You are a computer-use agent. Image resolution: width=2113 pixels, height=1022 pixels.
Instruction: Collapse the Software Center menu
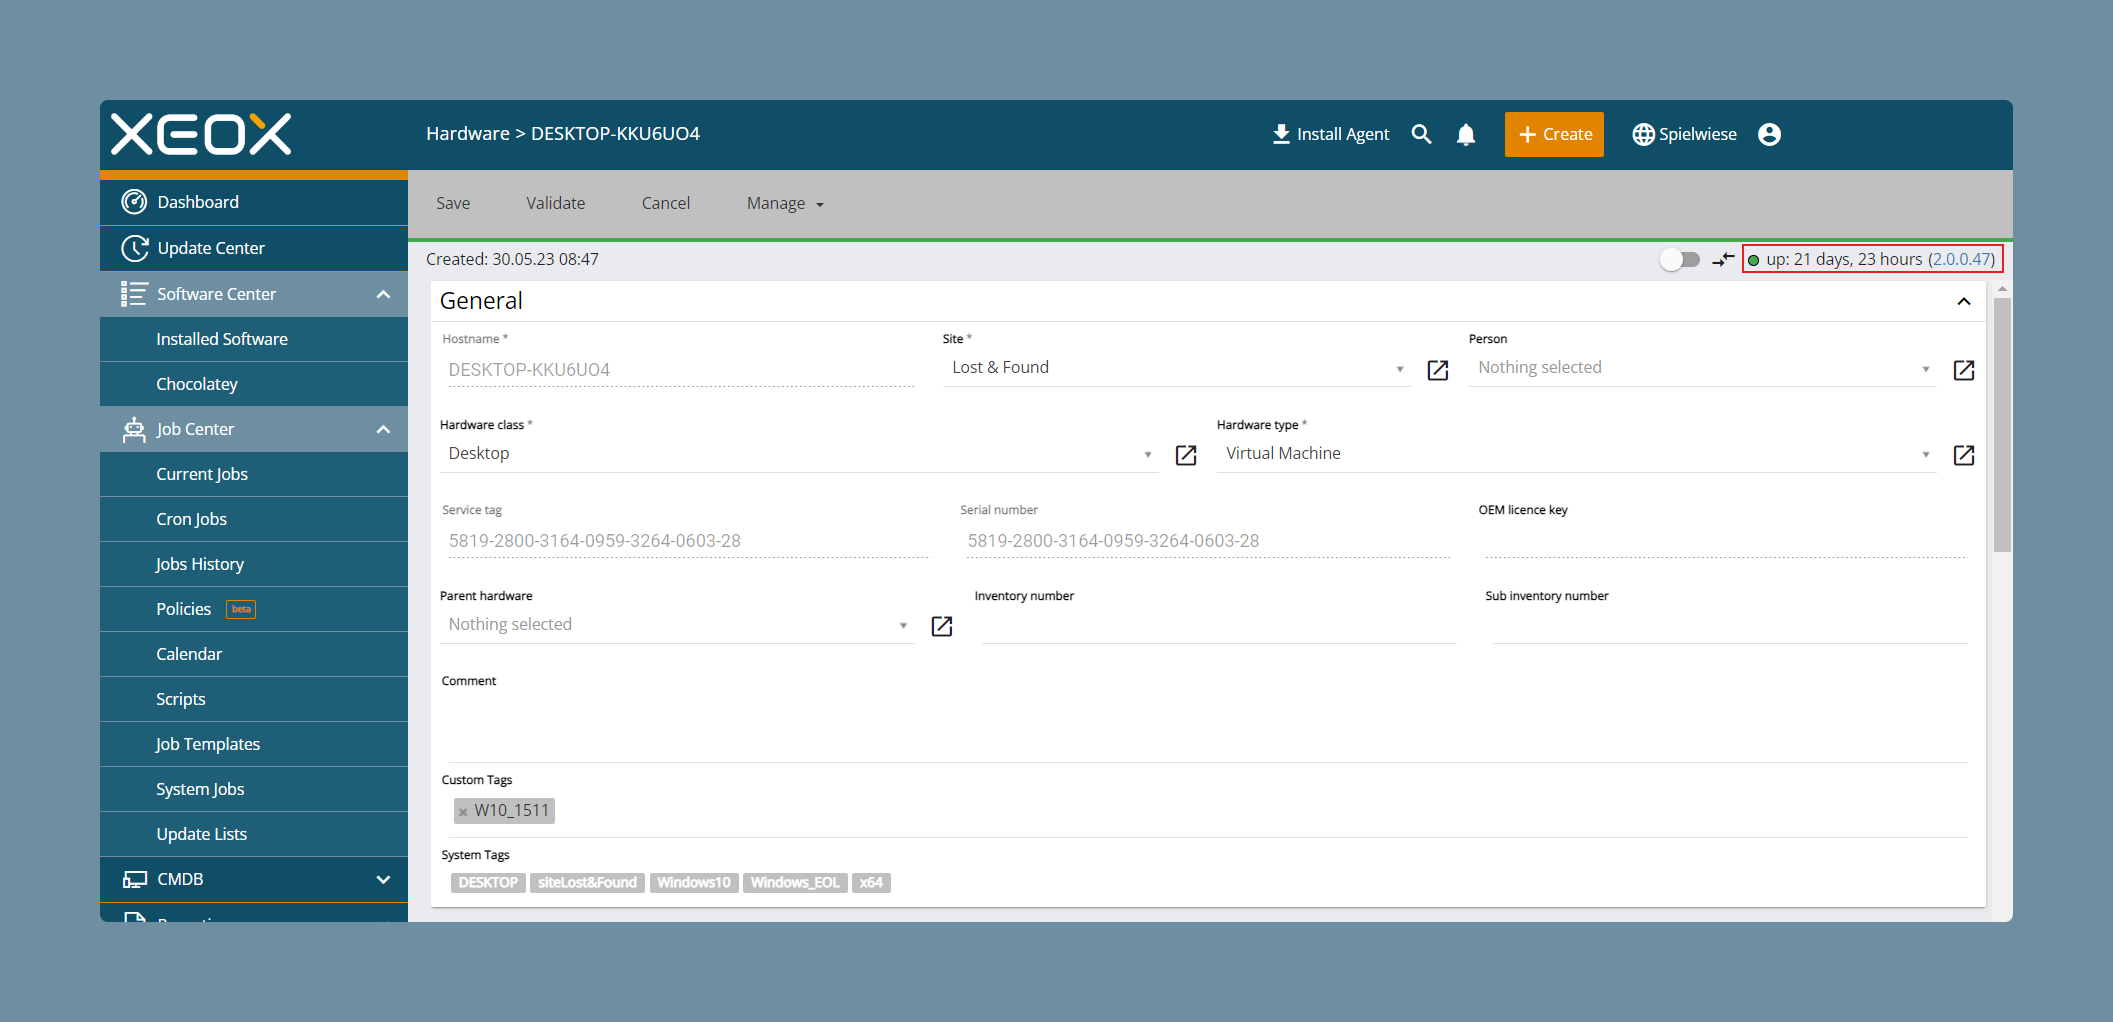(x=383, y=294)
